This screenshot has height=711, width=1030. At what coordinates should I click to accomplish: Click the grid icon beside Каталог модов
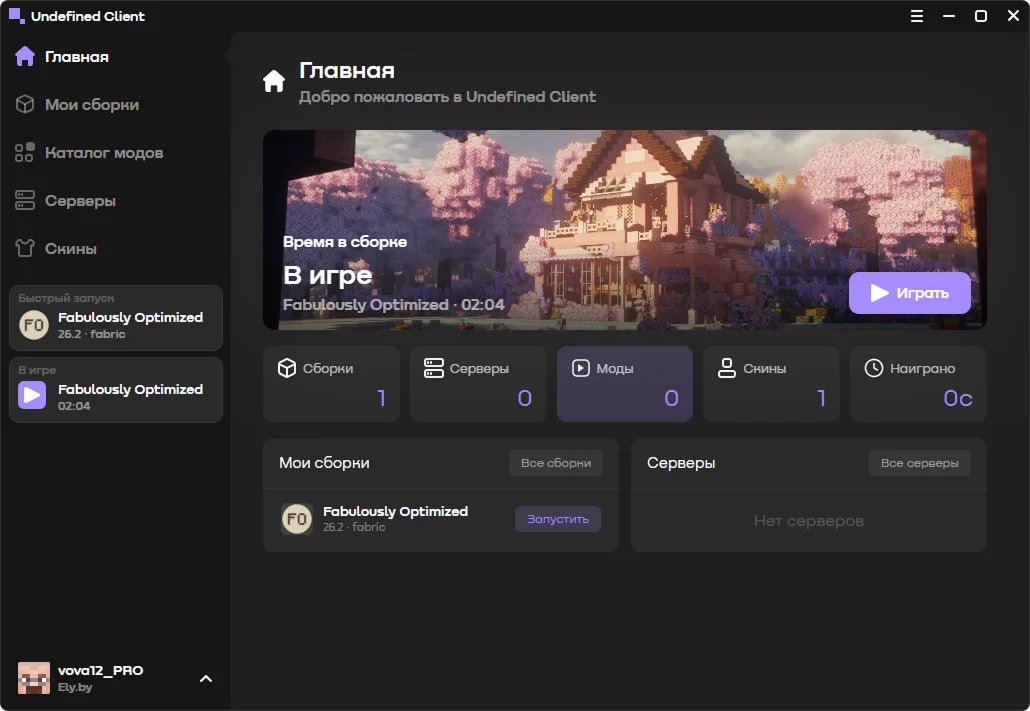(24, 152)
